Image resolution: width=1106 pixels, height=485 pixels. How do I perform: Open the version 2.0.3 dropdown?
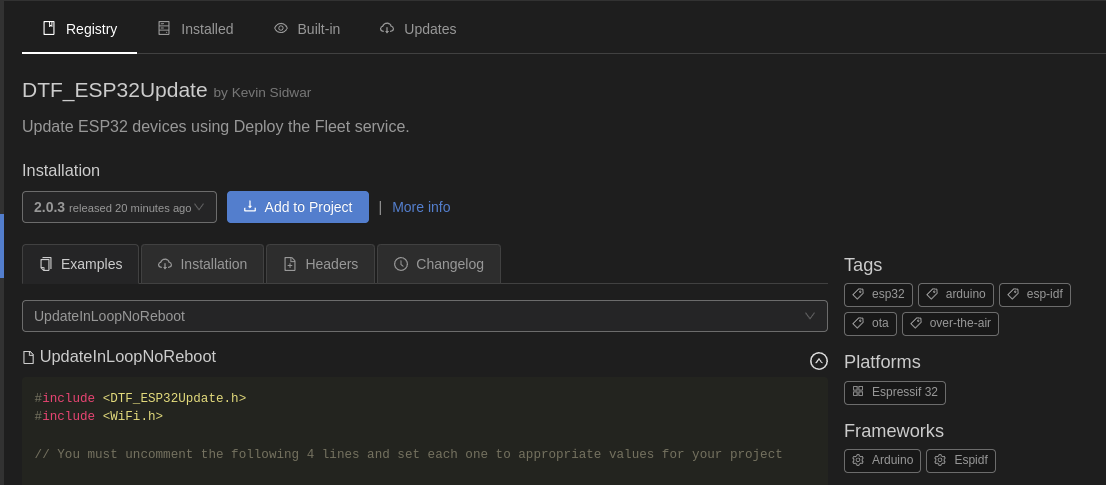[x=119, y=207]
